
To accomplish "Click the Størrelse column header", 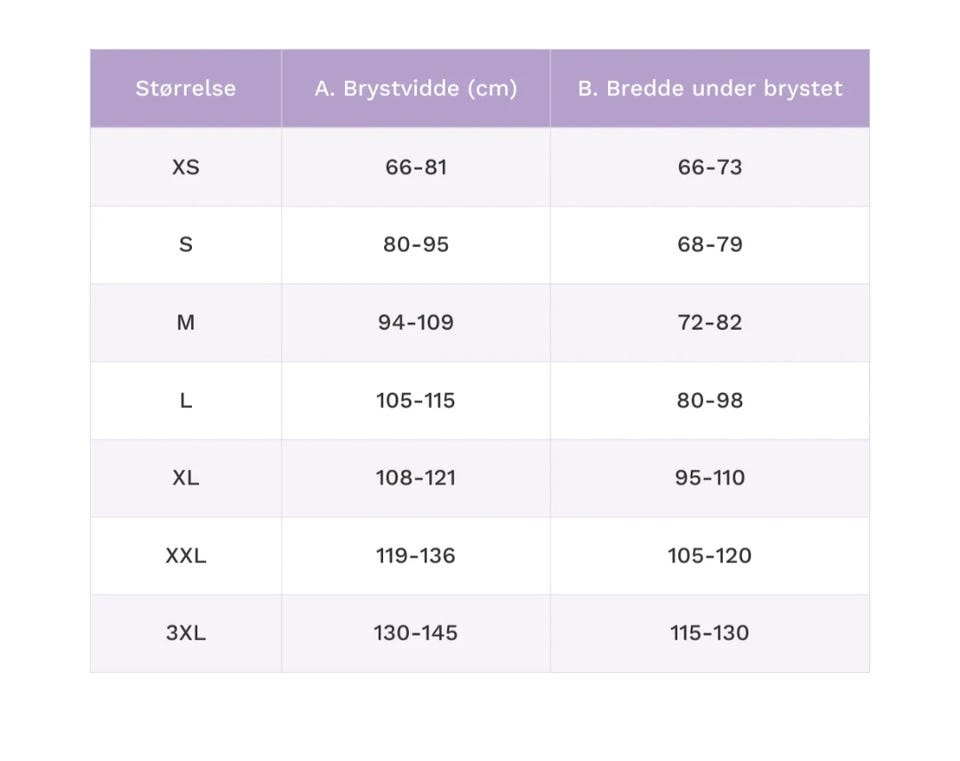I will 186,88.
